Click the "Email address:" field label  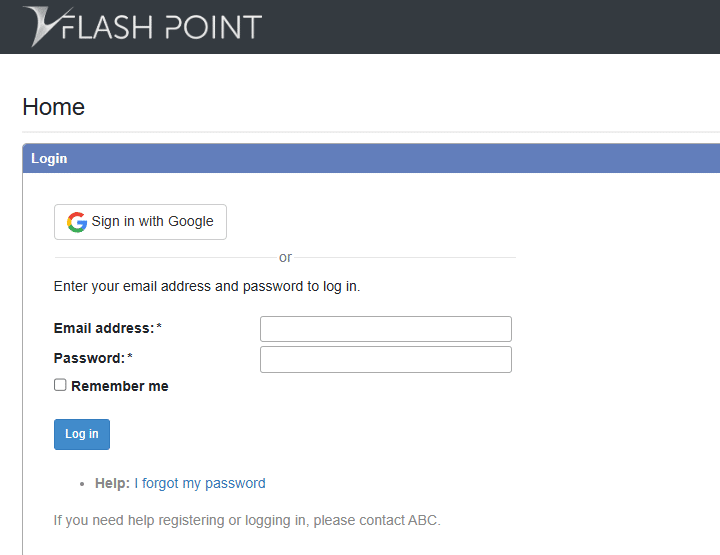tap(103, 328)
